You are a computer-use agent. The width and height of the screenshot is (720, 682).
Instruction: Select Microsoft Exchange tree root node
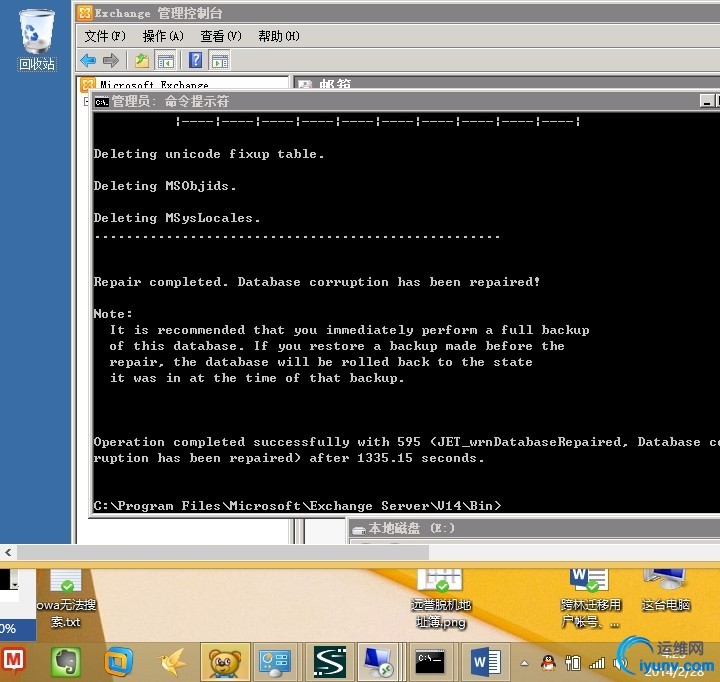(x=154, y=85)
